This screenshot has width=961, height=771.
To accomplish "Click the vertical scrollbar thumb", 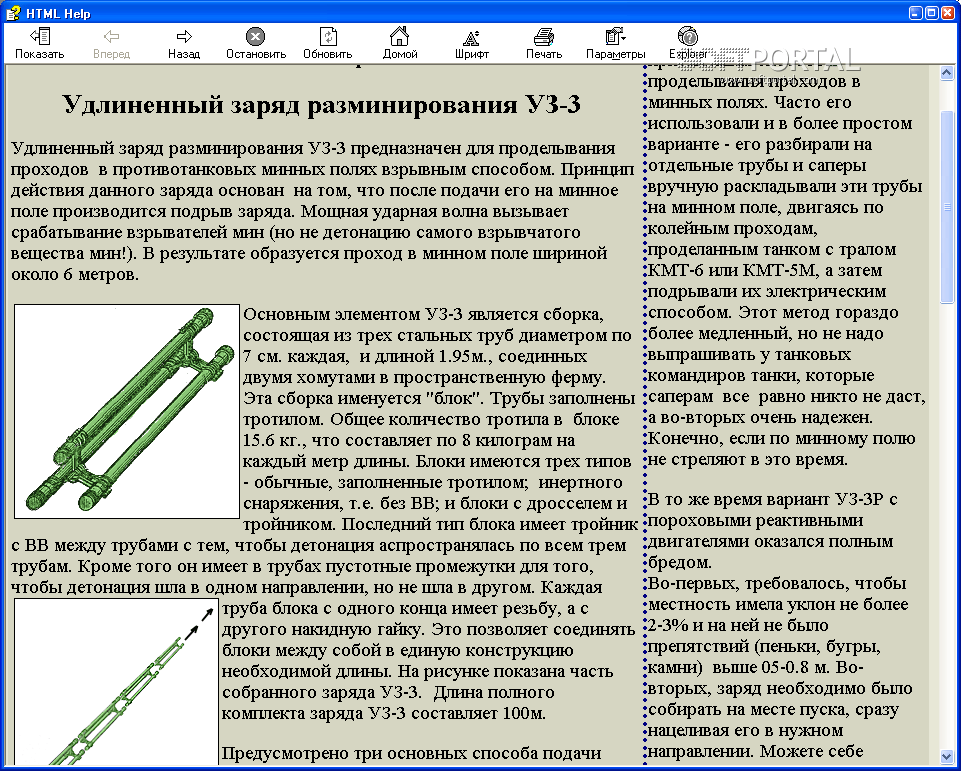I will [947, 207].
